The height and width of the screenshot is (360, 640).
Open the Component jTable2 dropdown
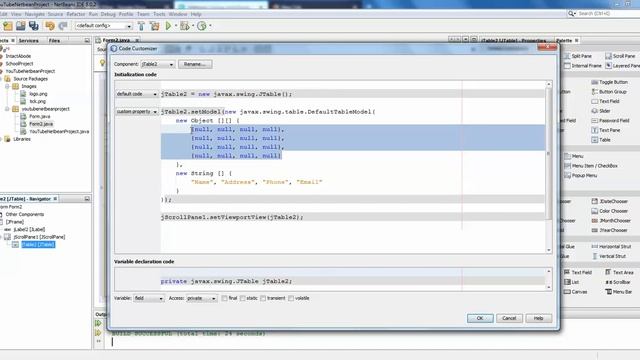pos(158,64)
